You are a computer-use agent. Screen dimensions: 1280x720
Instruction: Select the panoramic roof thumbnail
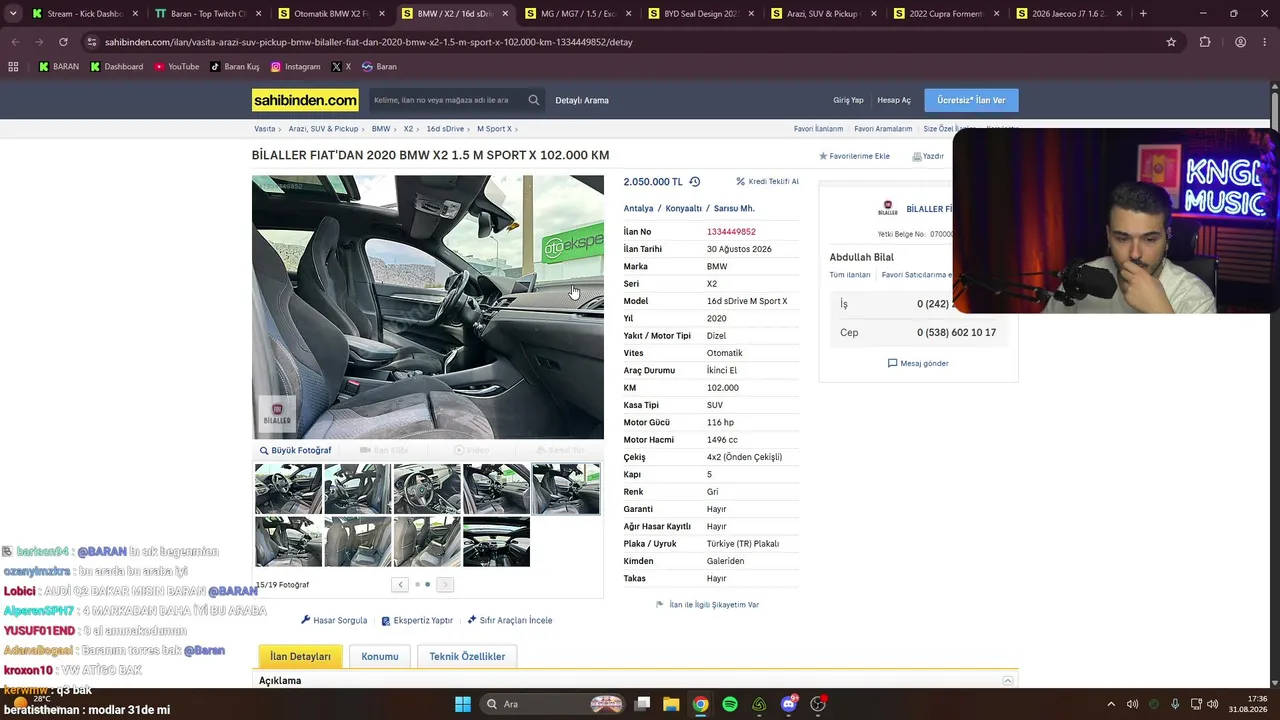pyautogui.click(x=496, y=542)
